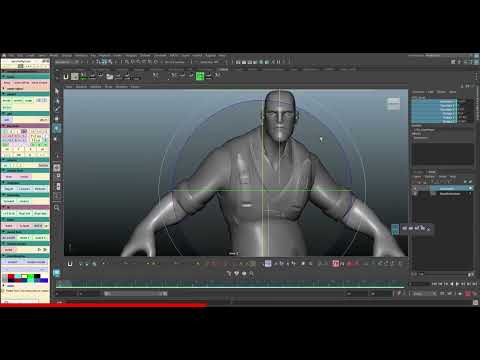
Task: Pick the yellow color swatch in left panel
Action: click(x=24, y=276)
